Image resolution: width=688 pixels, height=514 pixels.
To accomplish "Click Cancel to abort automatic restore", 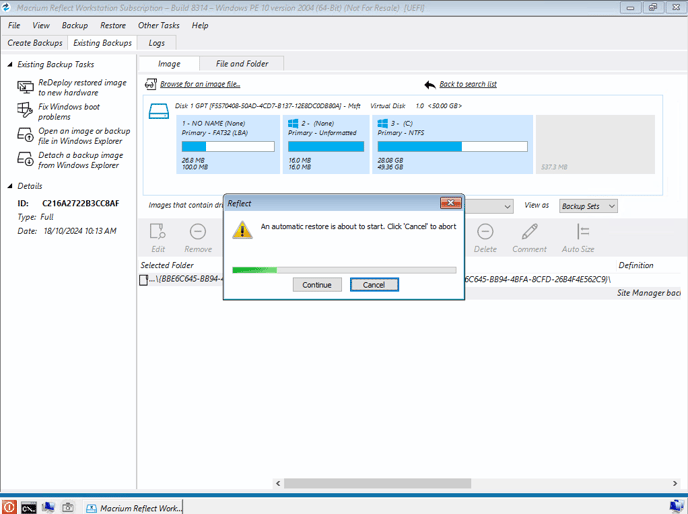I will (x=374, y=285).
